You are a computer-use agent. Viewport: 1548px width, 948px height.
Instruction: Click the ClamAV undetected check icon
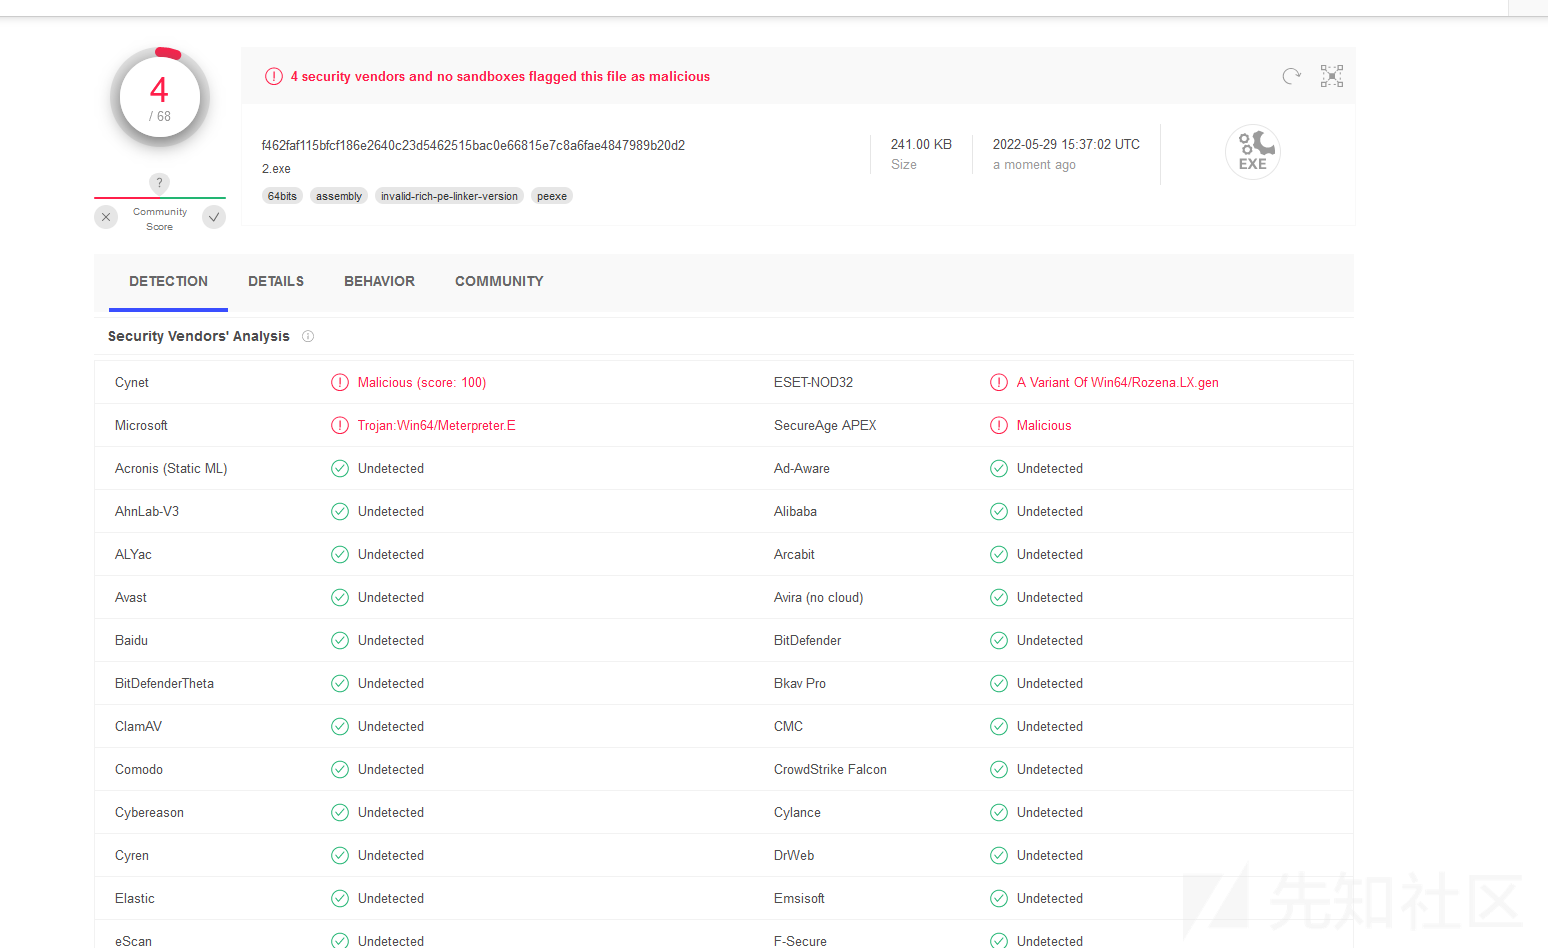(x=340, y=726)
